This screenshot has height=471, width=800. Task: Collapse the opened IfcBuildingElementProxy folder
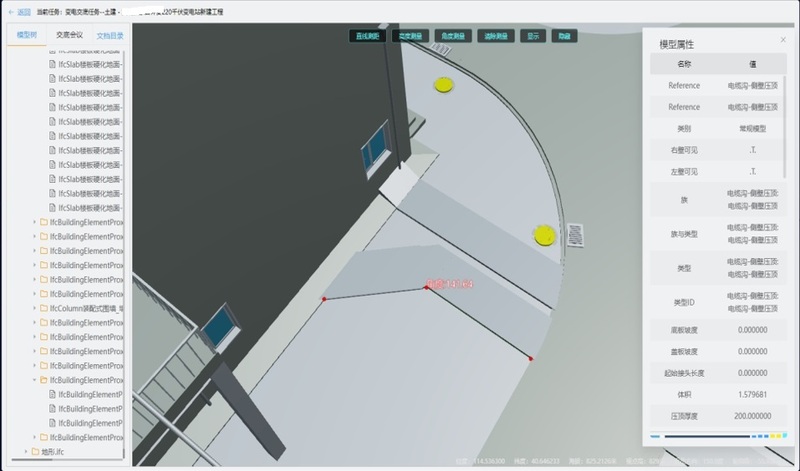[35, 380]
